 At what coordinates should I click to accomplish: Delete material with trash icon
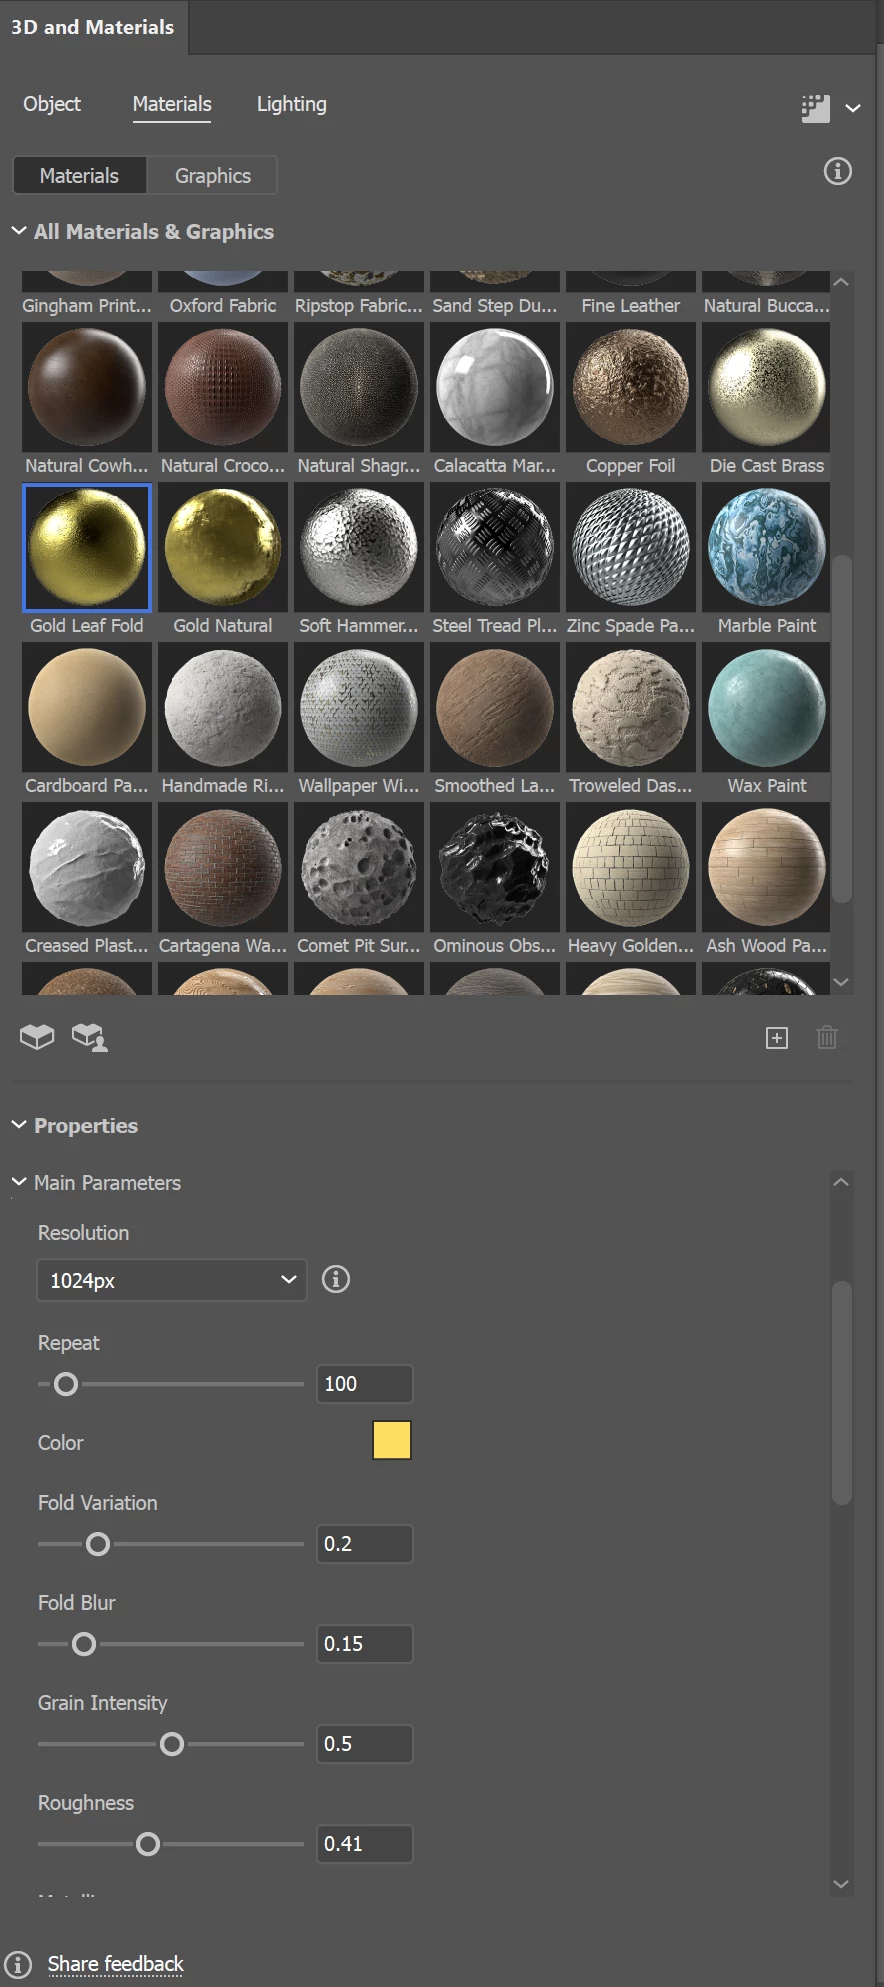pyautogui.click(x=827, y=1038)
